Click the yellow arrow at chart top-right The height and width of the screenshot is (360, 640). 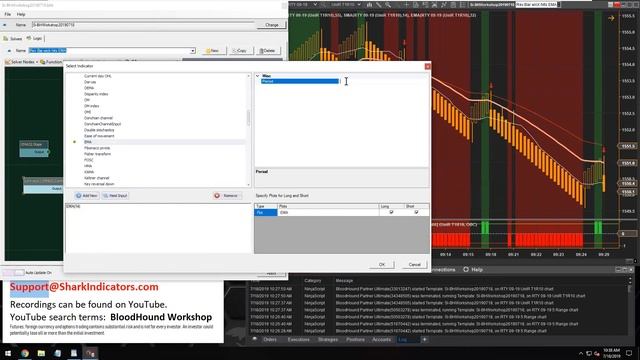(x=611, y=18)
